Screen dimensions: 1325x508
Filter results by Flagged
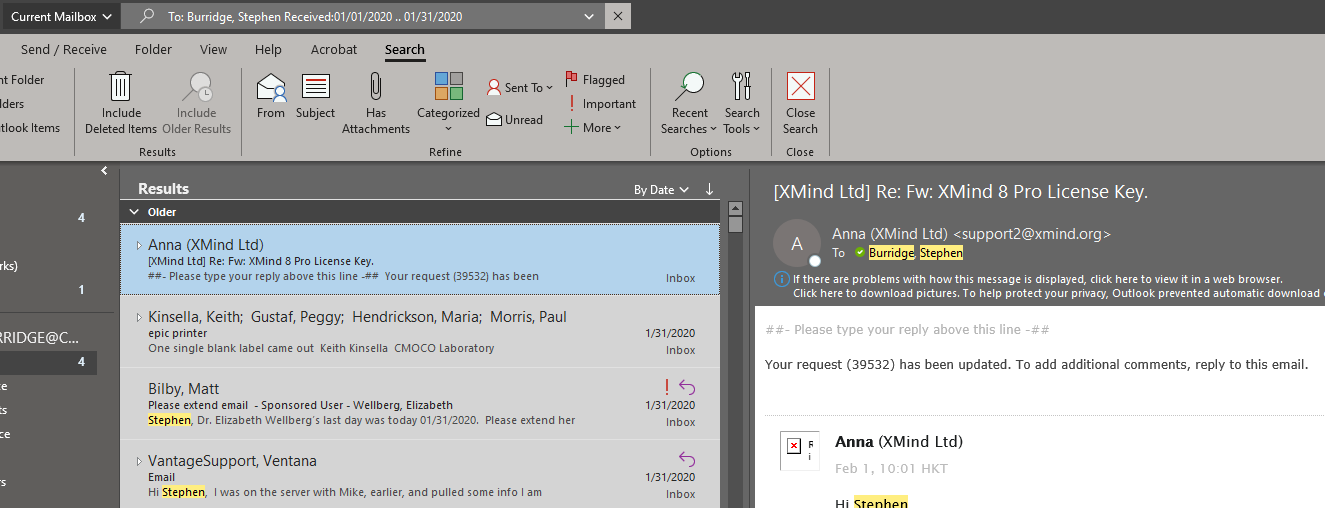(x=594, y=80)
